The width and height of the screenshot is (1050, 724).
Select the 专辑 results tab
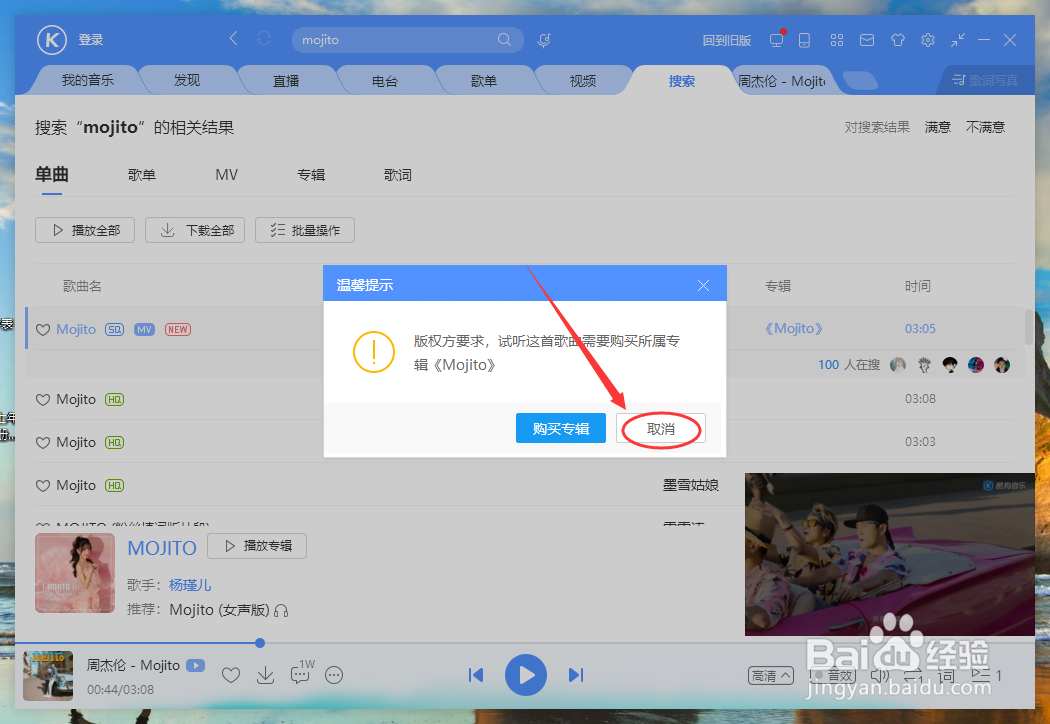pyautogui.click(x=311, y=175)
